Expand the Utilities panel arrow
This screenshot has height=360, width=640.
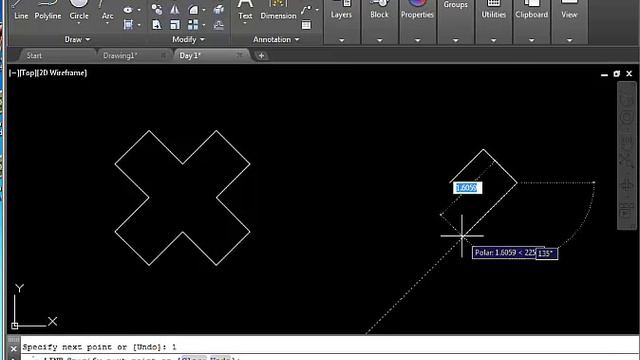(x=493, y=40)
